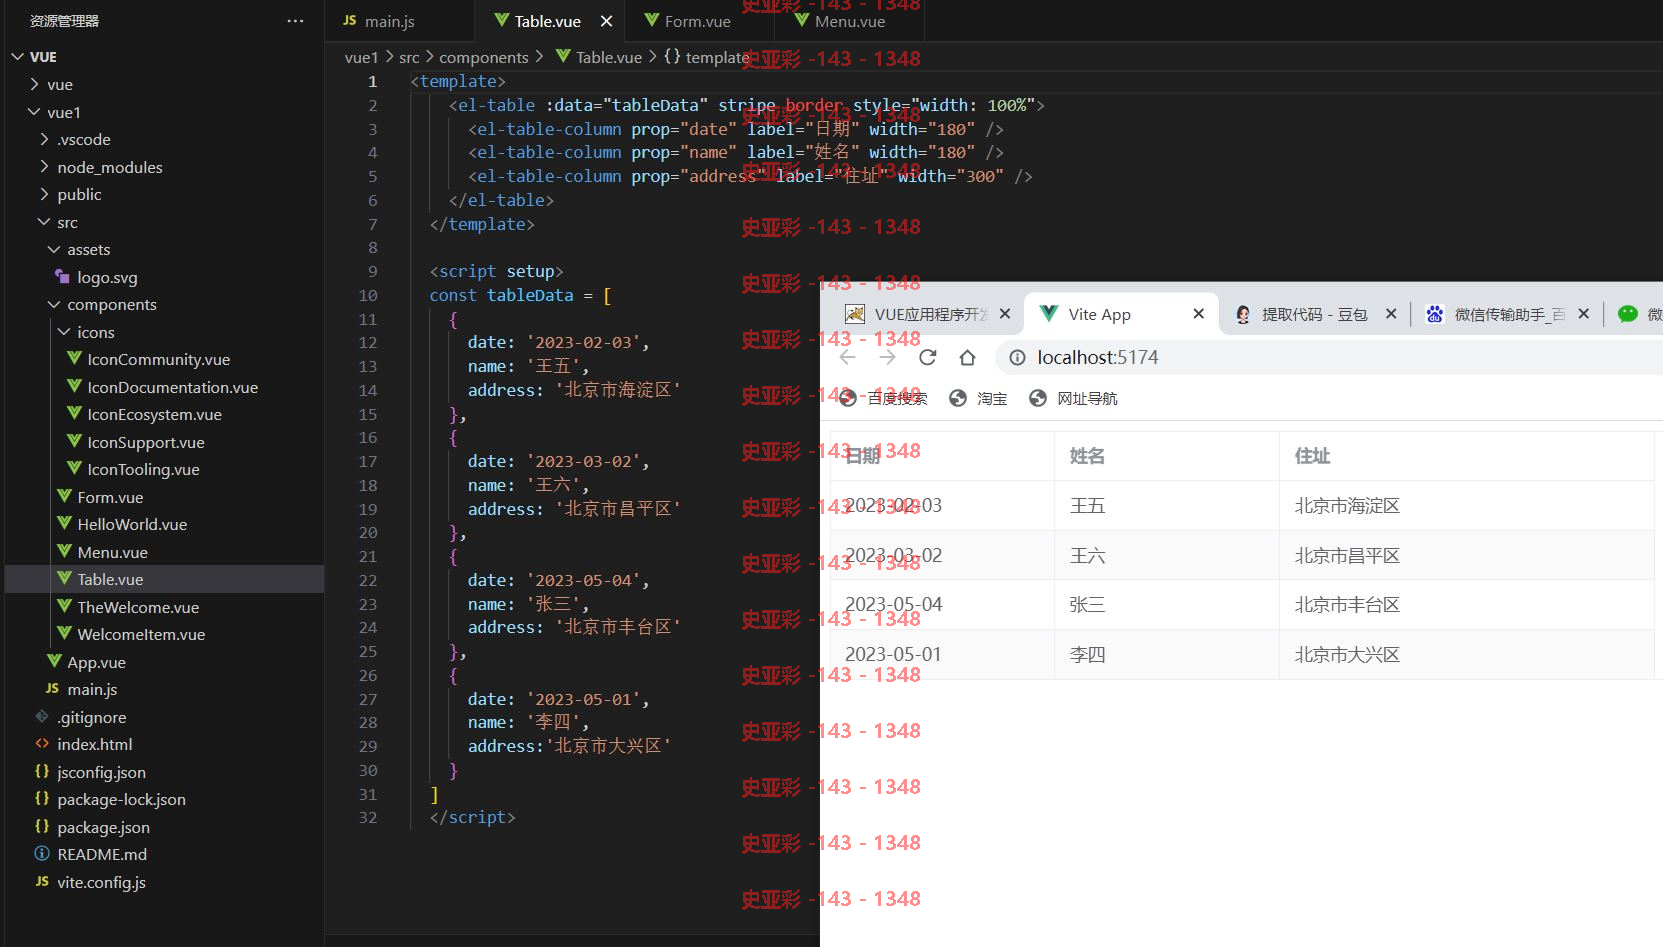Click components in the breadcrumb path
The width and height of the screenshot is (1663, 947).
(x=484, y=57)
